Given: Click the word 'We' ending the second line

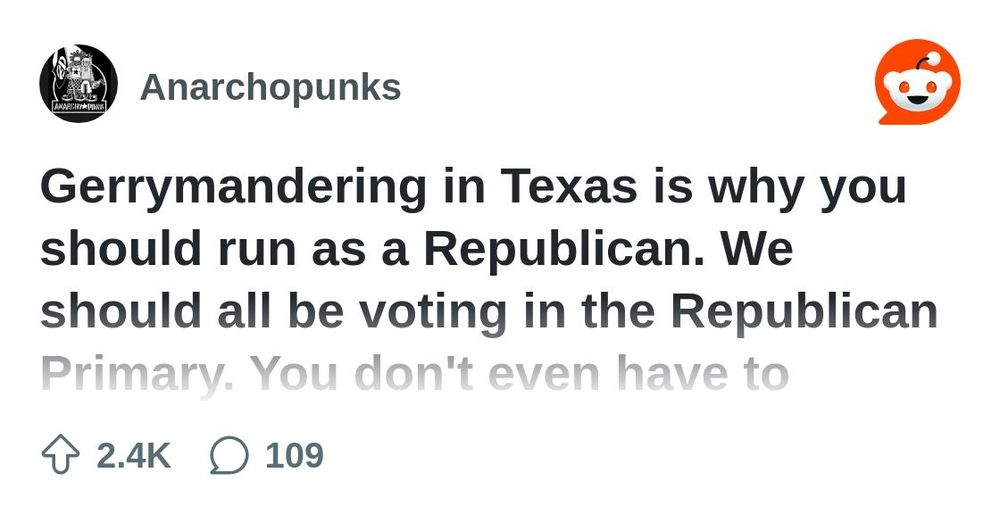Looking at the screenshot, I should pyautogui.click(x=758, y=249).
